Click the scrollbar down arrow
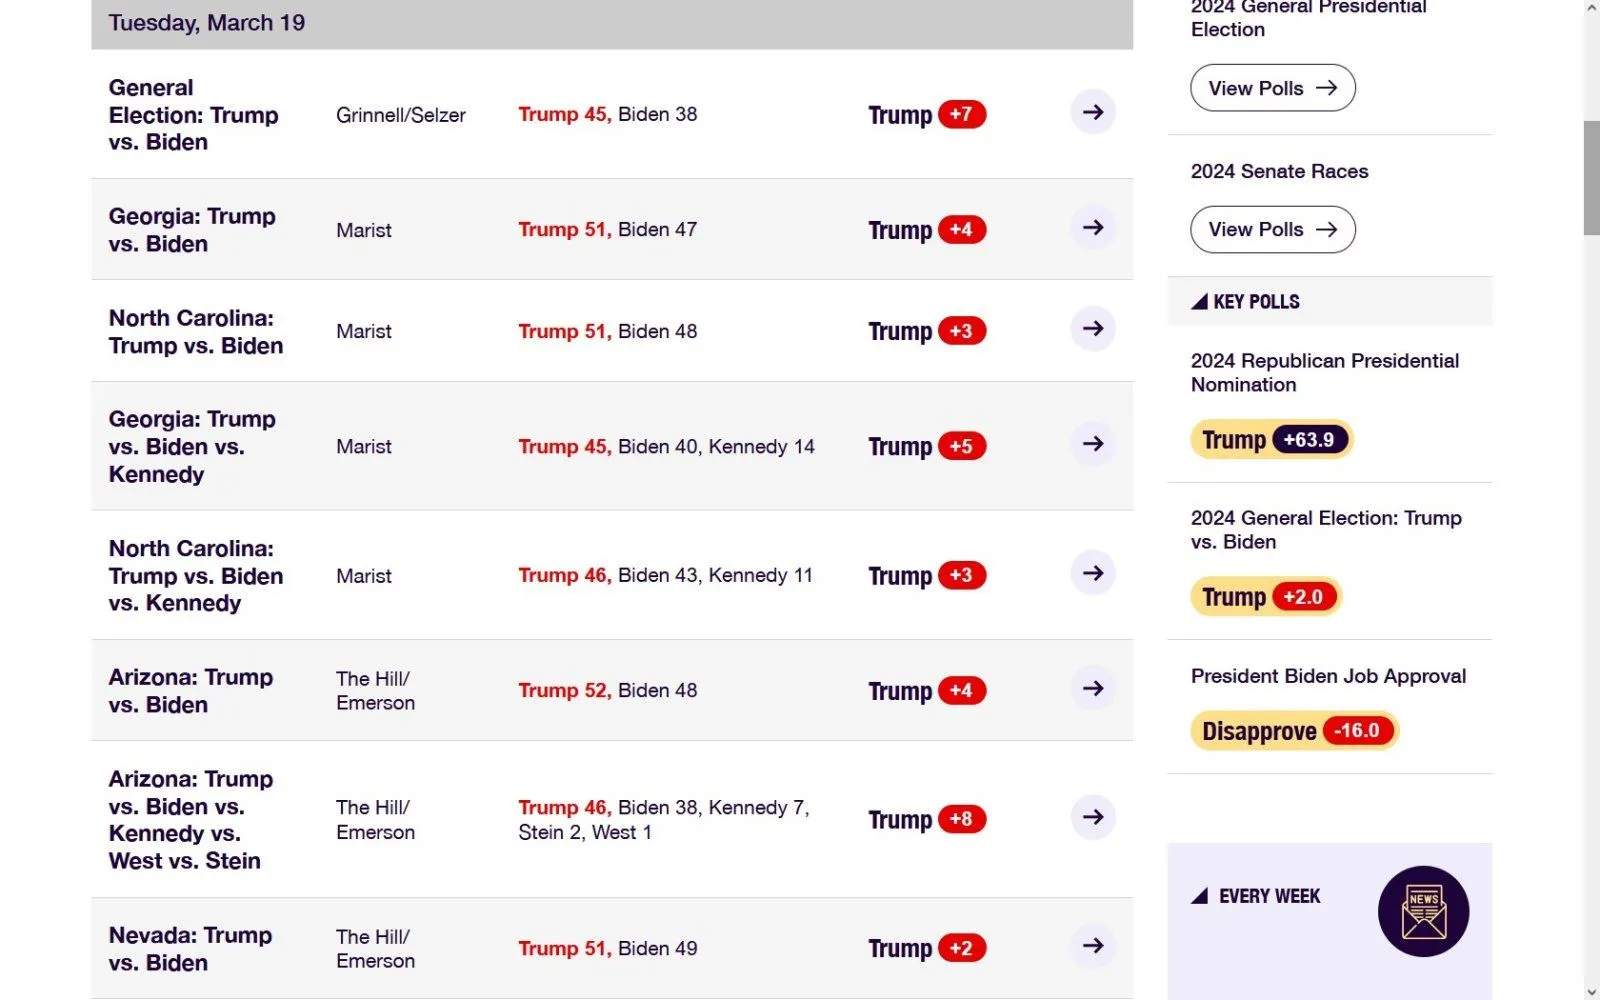 (1591, 992)
